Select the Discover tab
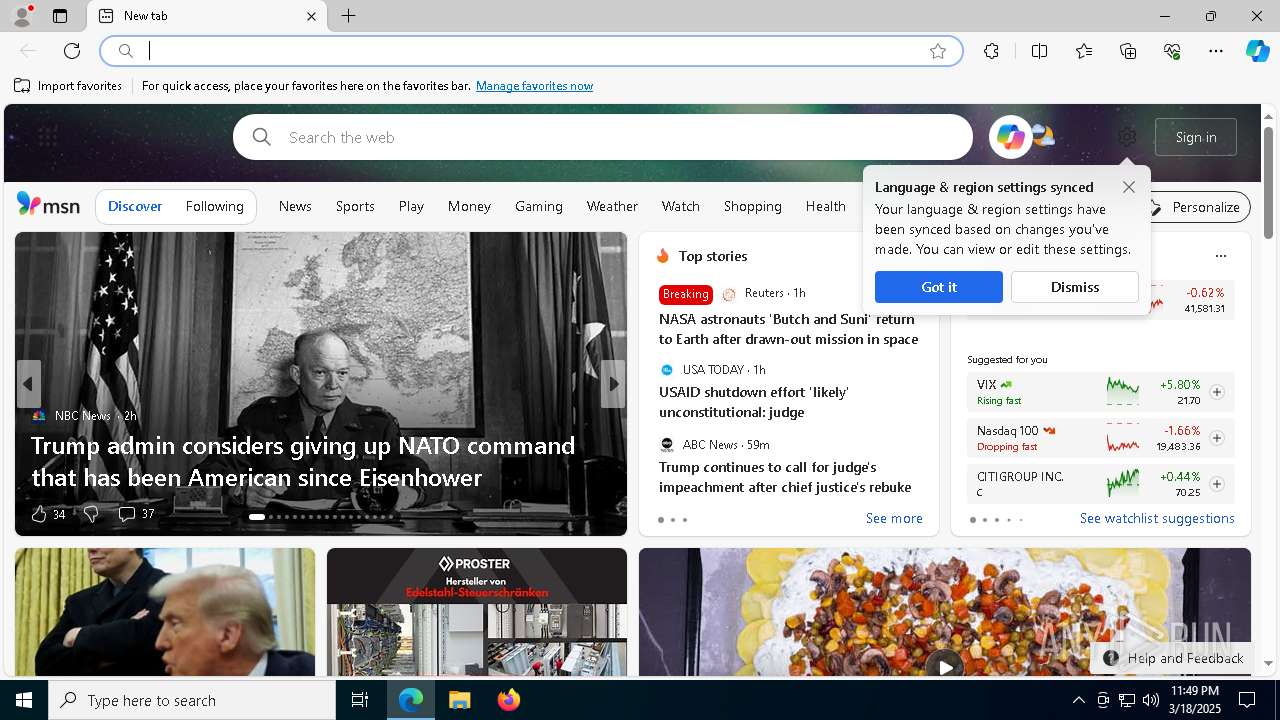Screen dimensions: 1280x720 135,206
